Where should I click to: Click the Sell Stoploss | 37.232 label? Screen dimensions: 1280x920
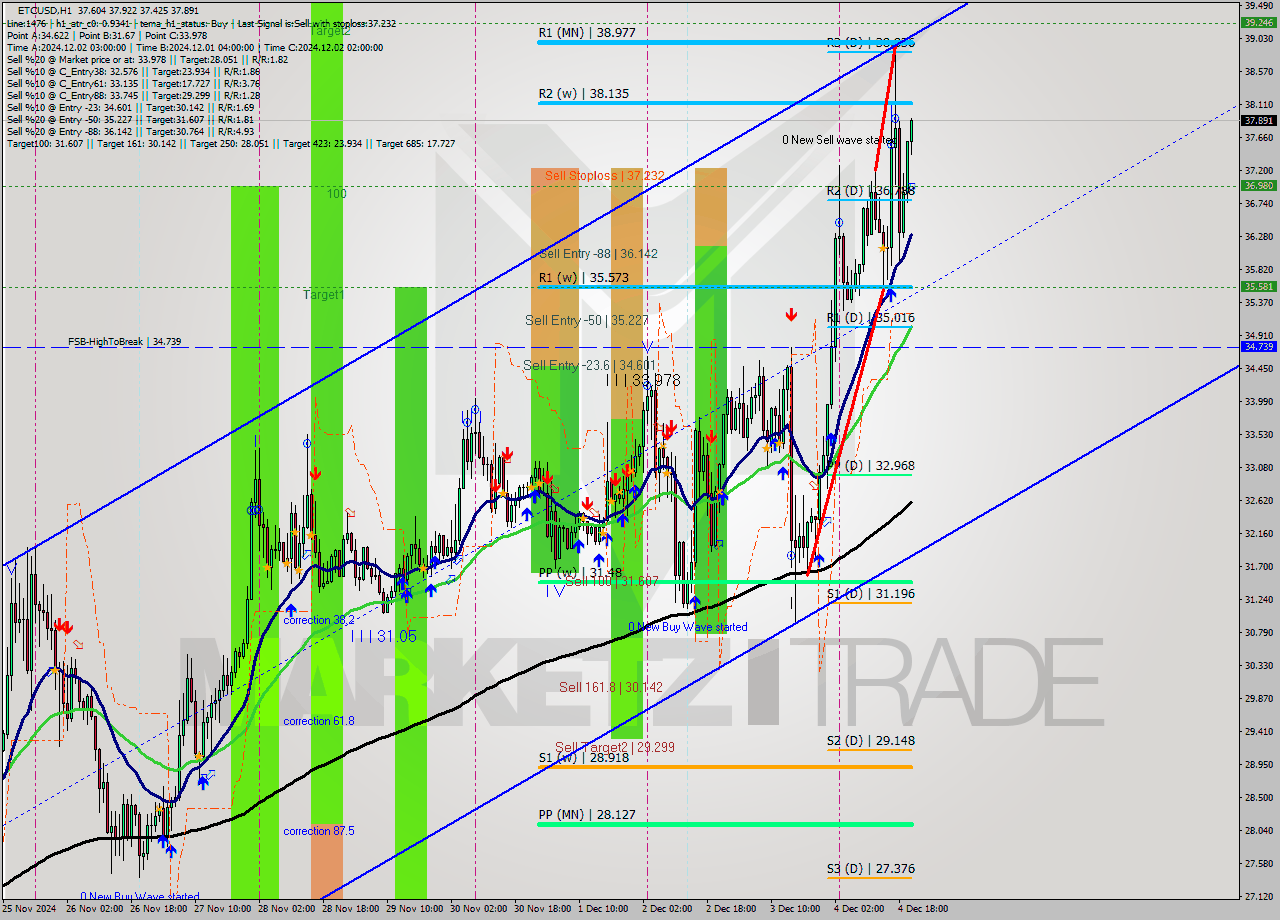click(604, 176)
